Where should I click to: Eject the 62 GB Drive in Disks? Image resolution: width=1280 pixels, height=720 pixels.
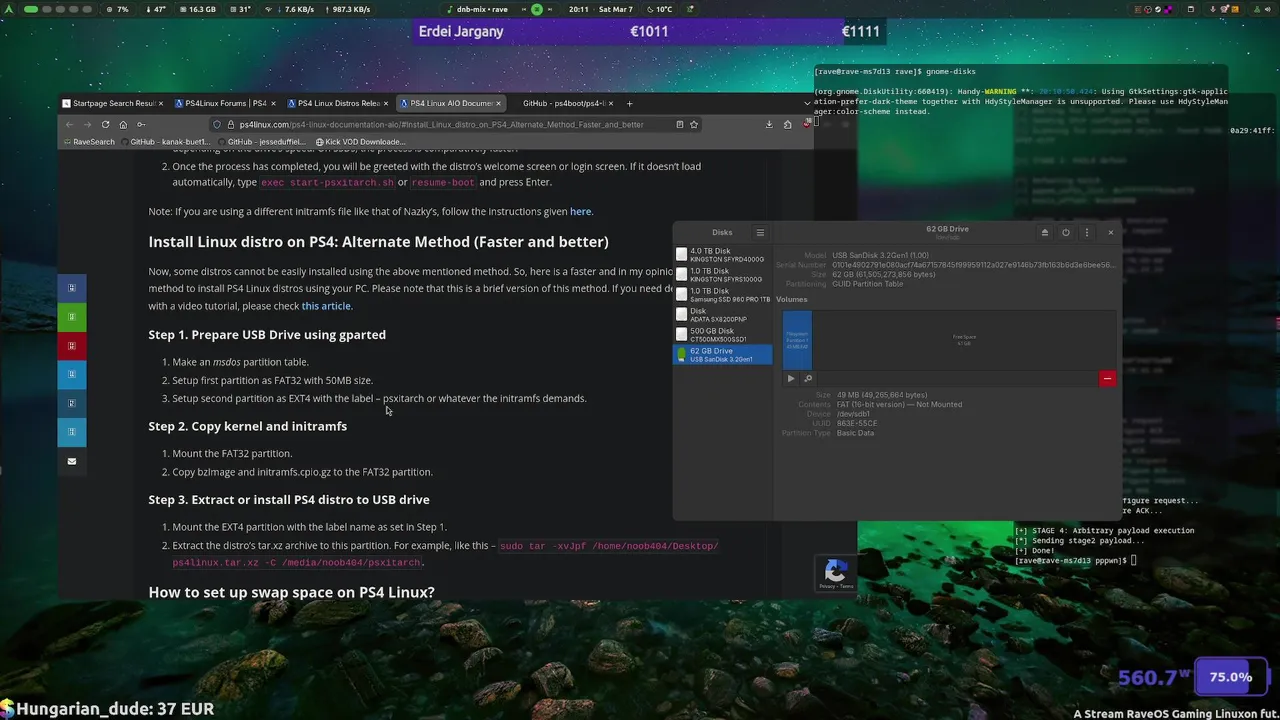click(x=1045, y=232)
